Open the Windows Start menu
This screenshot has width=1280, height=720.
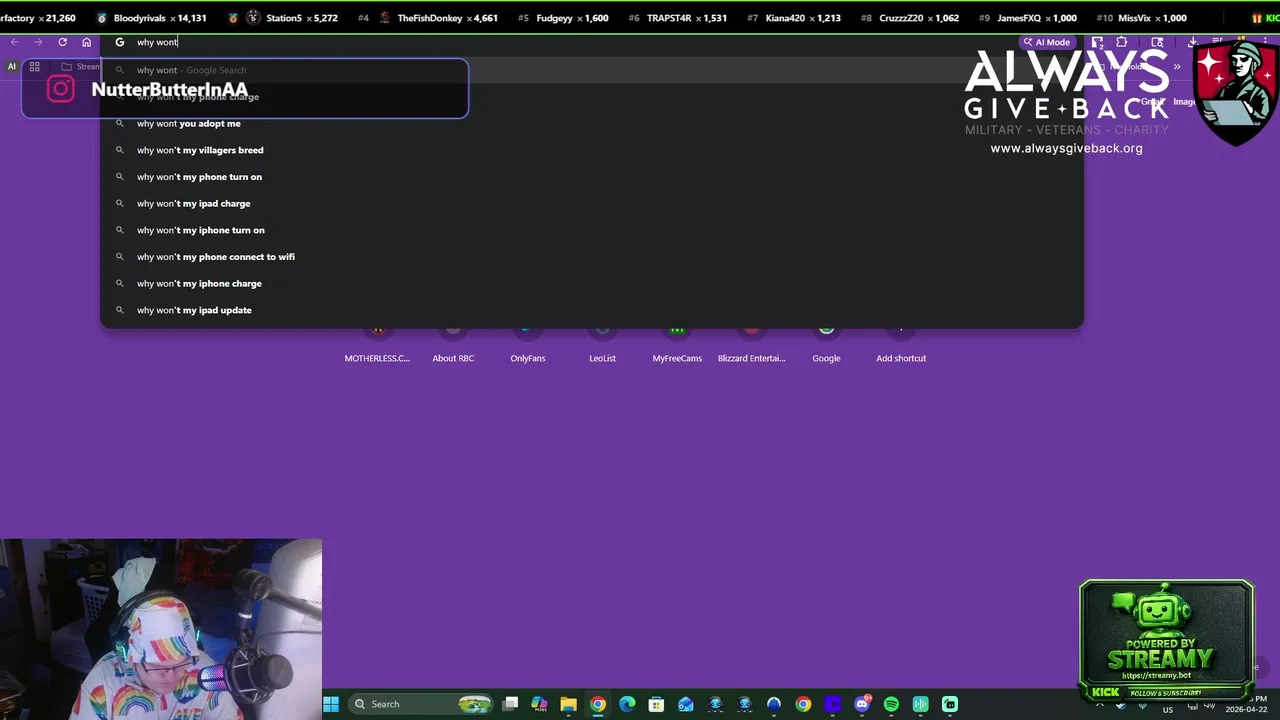331,704
